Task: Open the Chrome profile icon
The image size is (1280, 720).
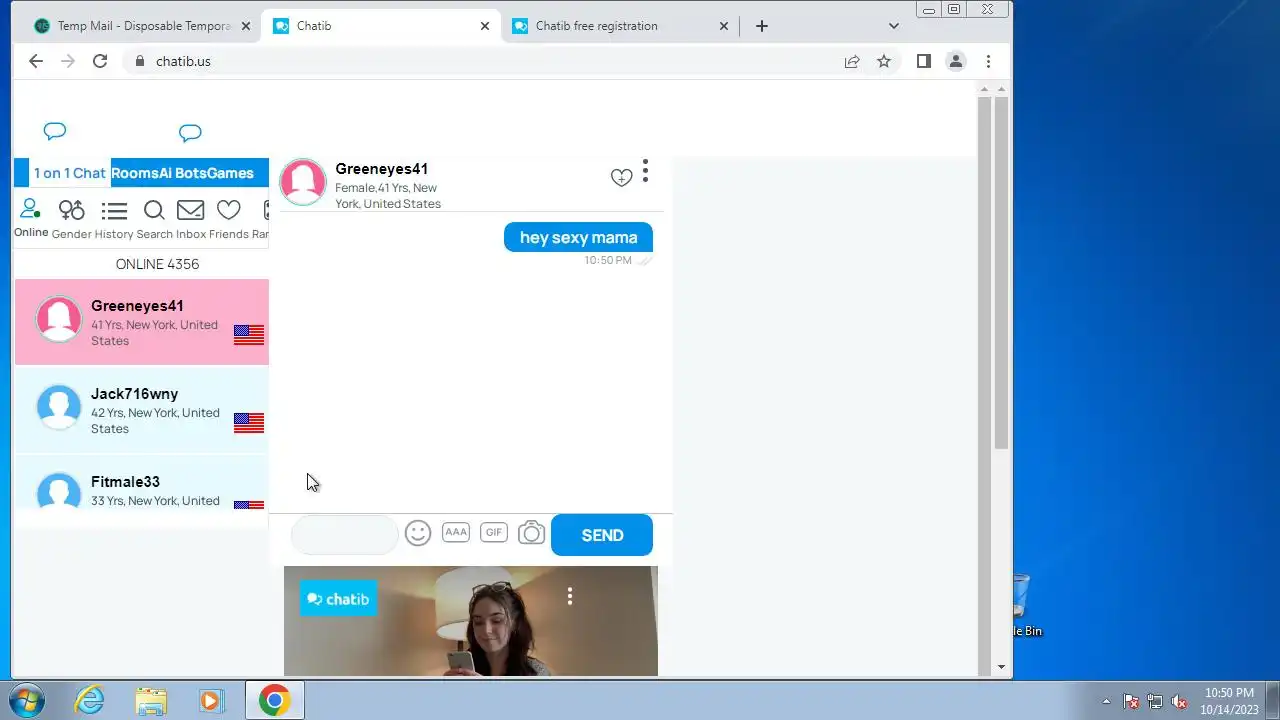Action: (x=956, y=61)
